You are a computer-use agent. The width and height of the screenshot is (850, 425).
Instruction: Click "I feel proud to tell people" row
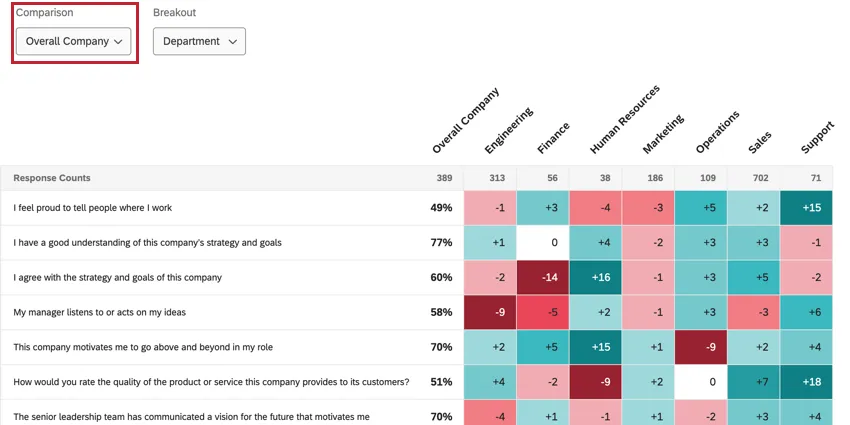93,208
